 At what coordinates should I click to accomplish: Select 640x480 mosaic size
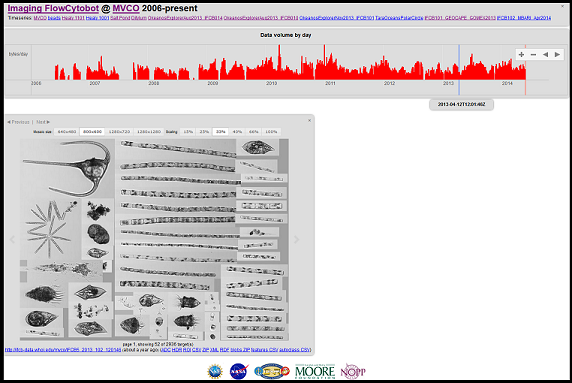pyautogui.click(x=67, y=132)
